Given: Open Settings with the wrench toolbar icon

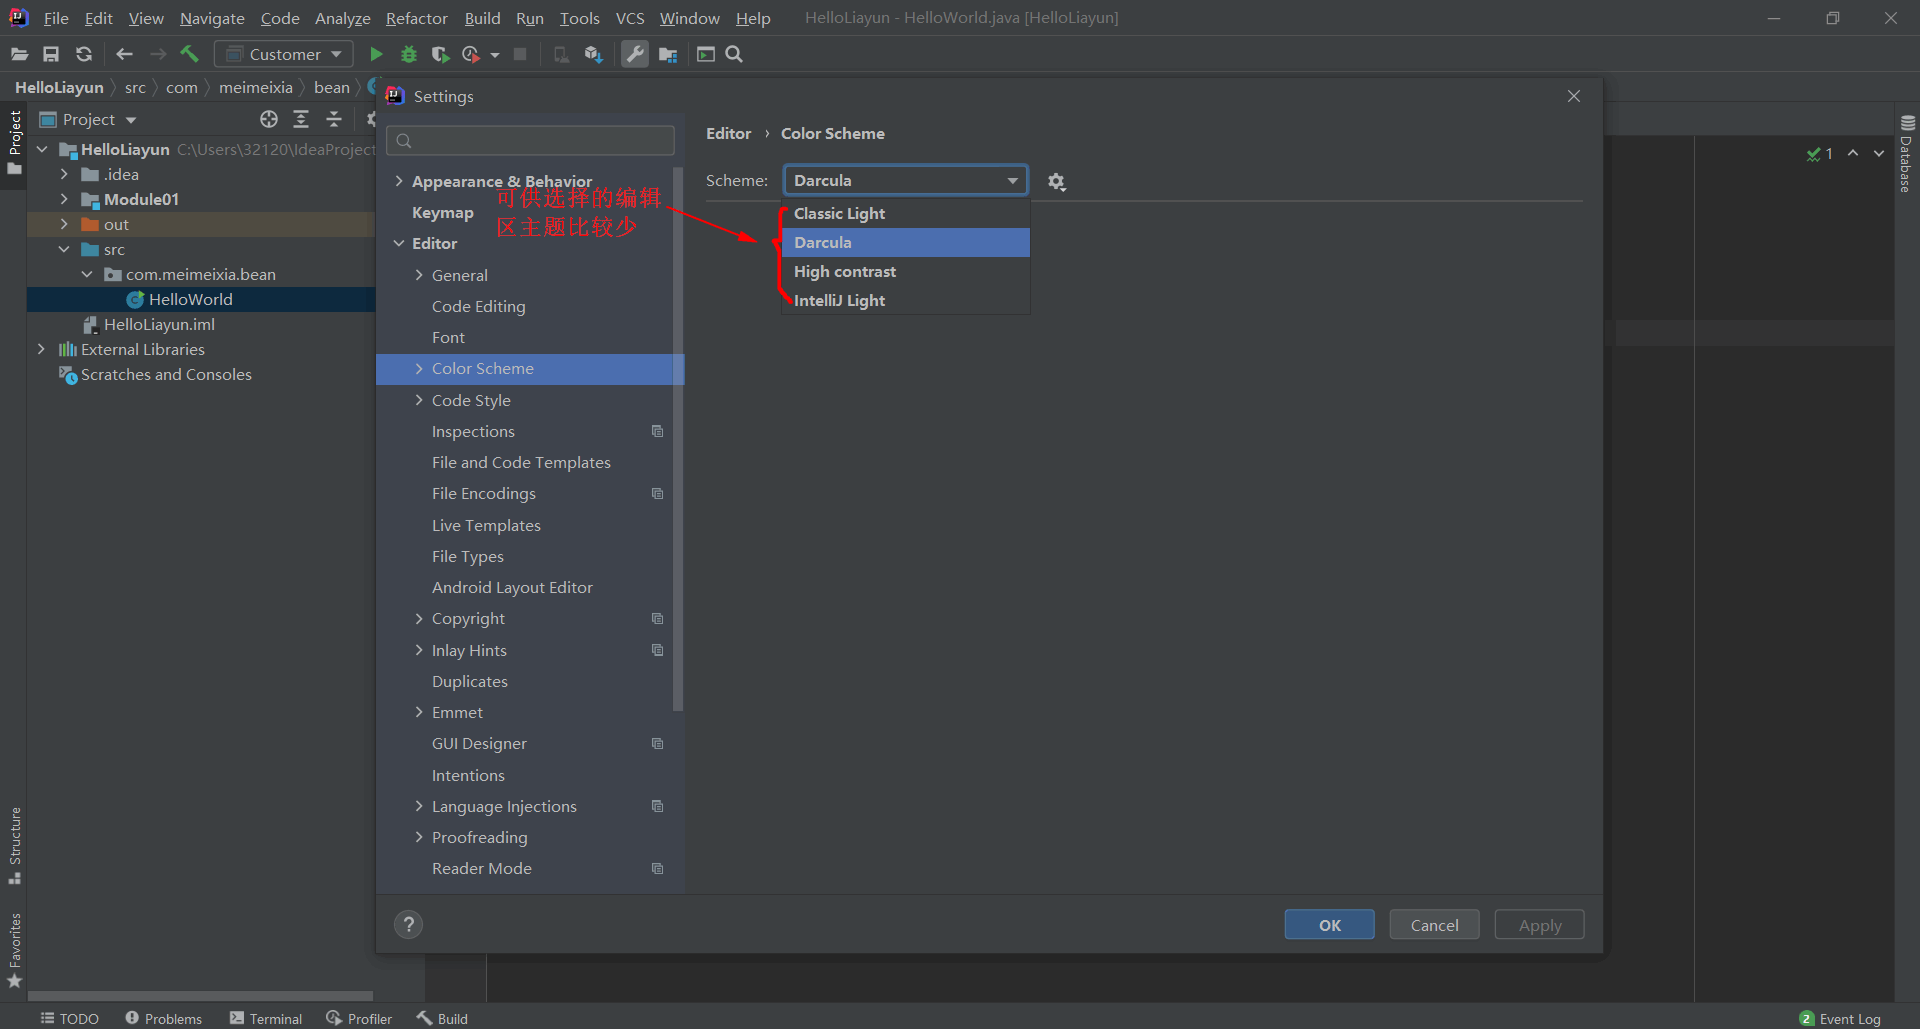Looking at the screenshot, I should [x=635, y=54].
